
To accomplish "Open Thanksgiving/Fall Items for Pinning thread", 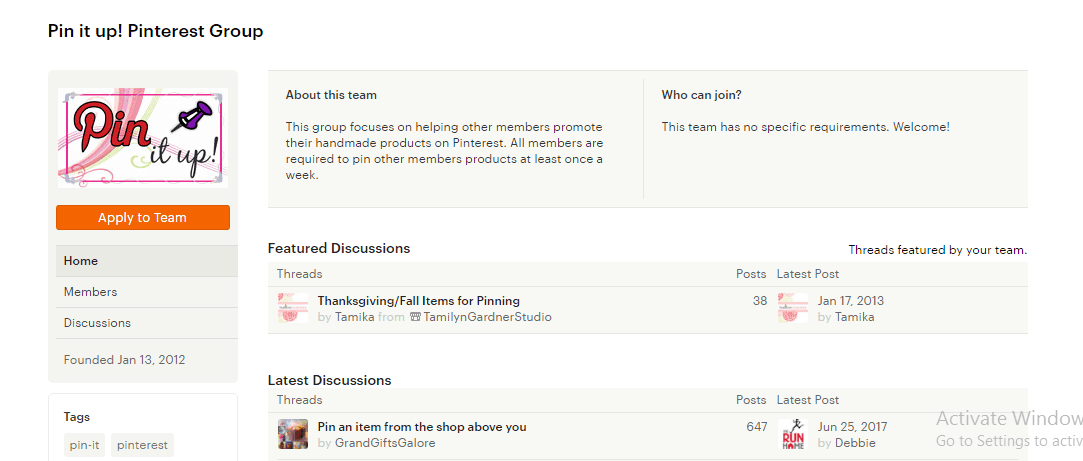I will pos(418,301).
